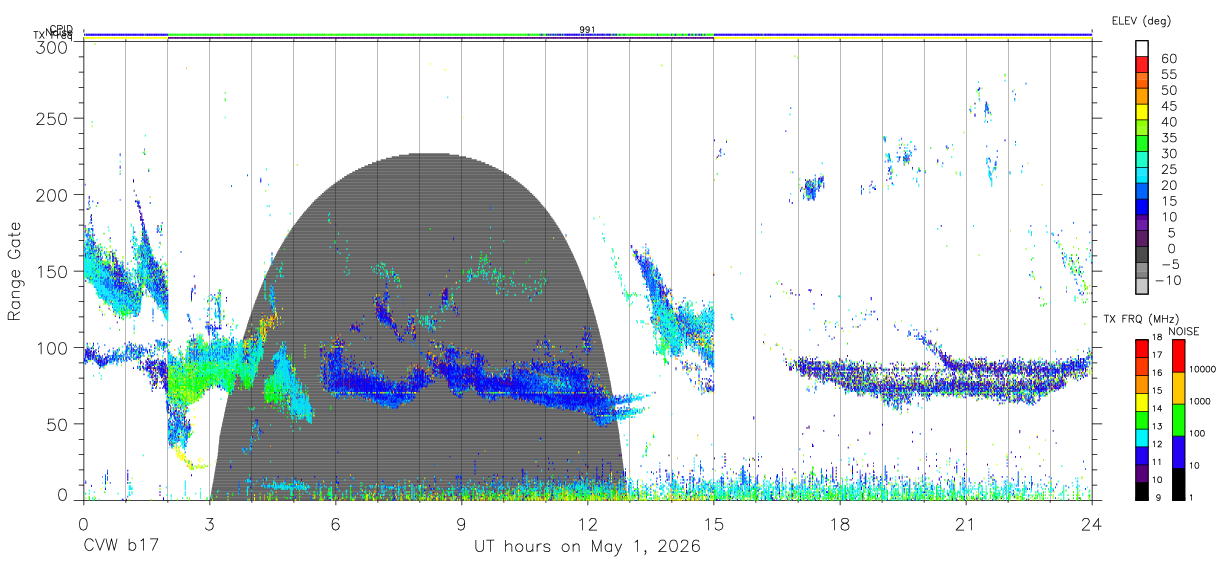Click the ELEV colorbar label "35"
The image size is (1228, 567).
point(1168,137)
